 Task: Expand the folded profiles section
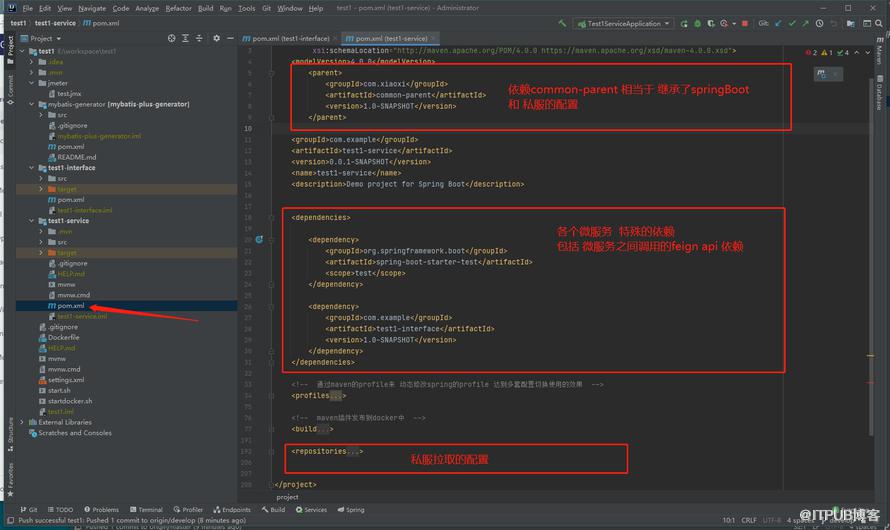(x=336, y=396)
